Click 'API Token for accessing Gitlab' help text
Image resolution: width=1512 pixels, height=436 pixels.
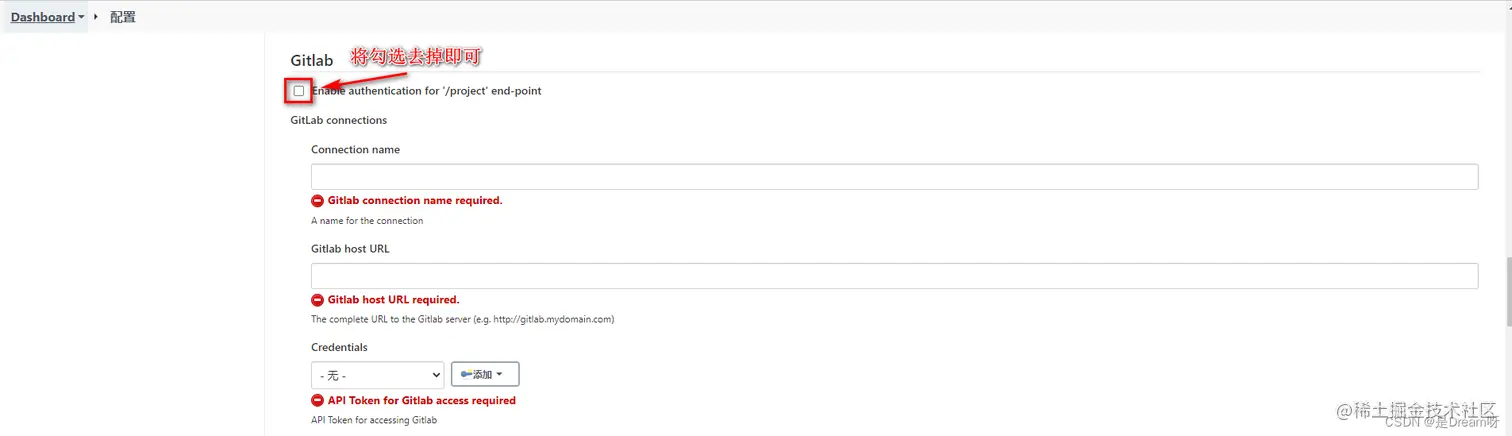click(x=374, y=420)
